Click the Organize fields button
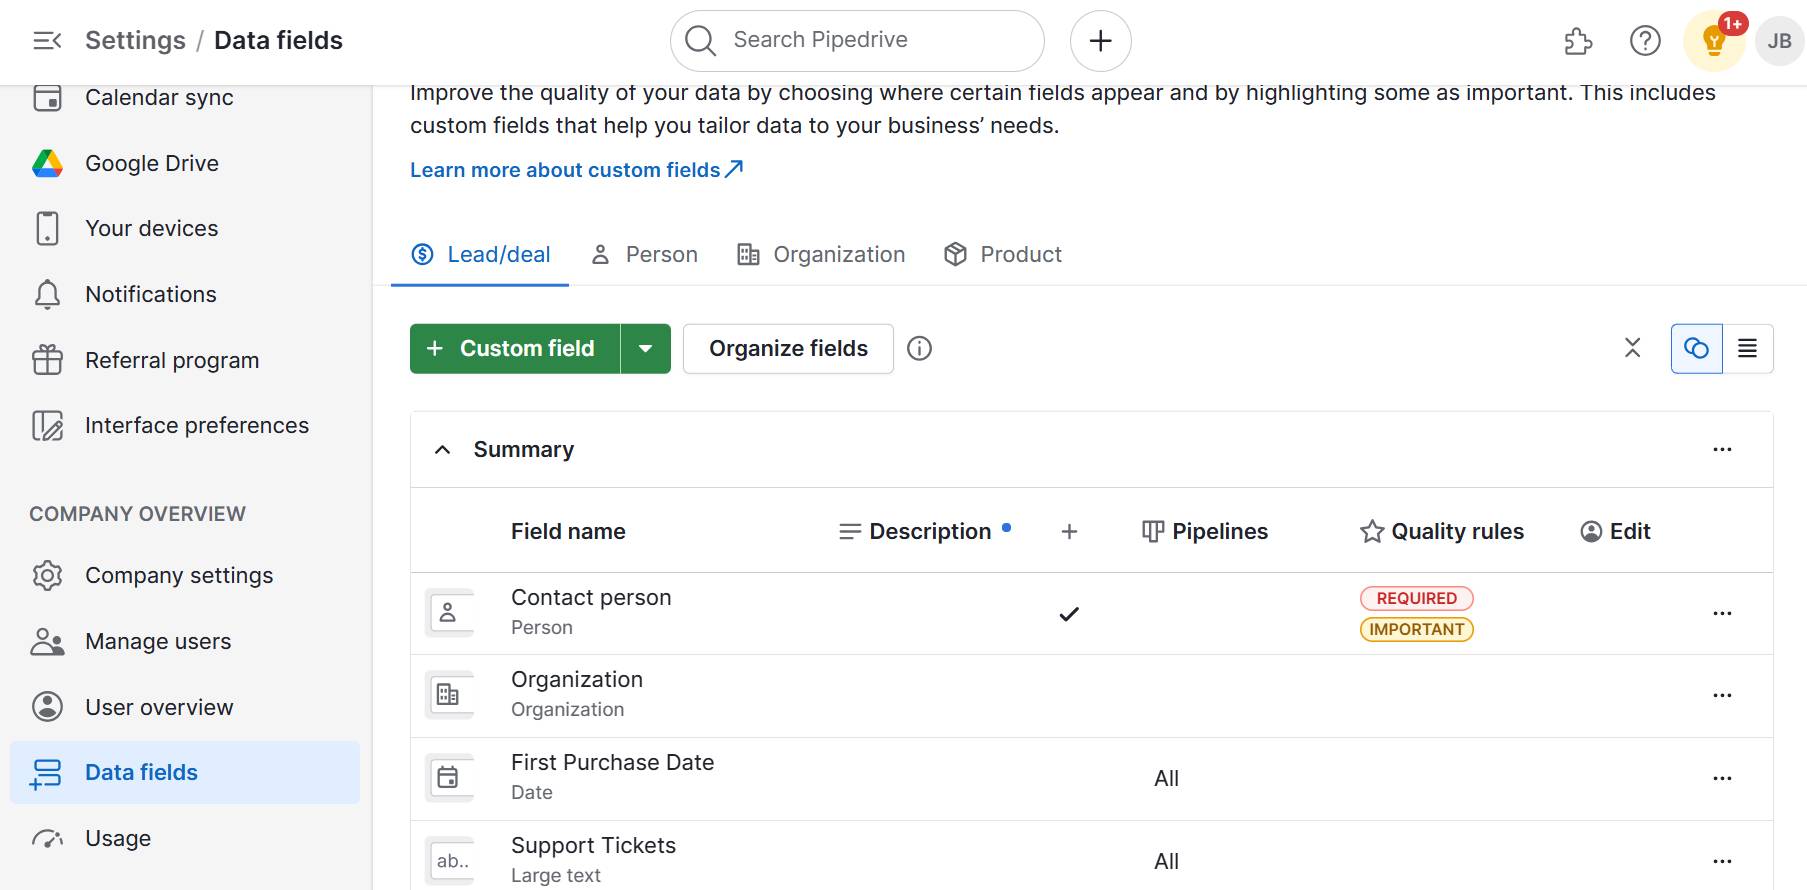The height and width of the screenshot is (890, 1807). (788, 348)
